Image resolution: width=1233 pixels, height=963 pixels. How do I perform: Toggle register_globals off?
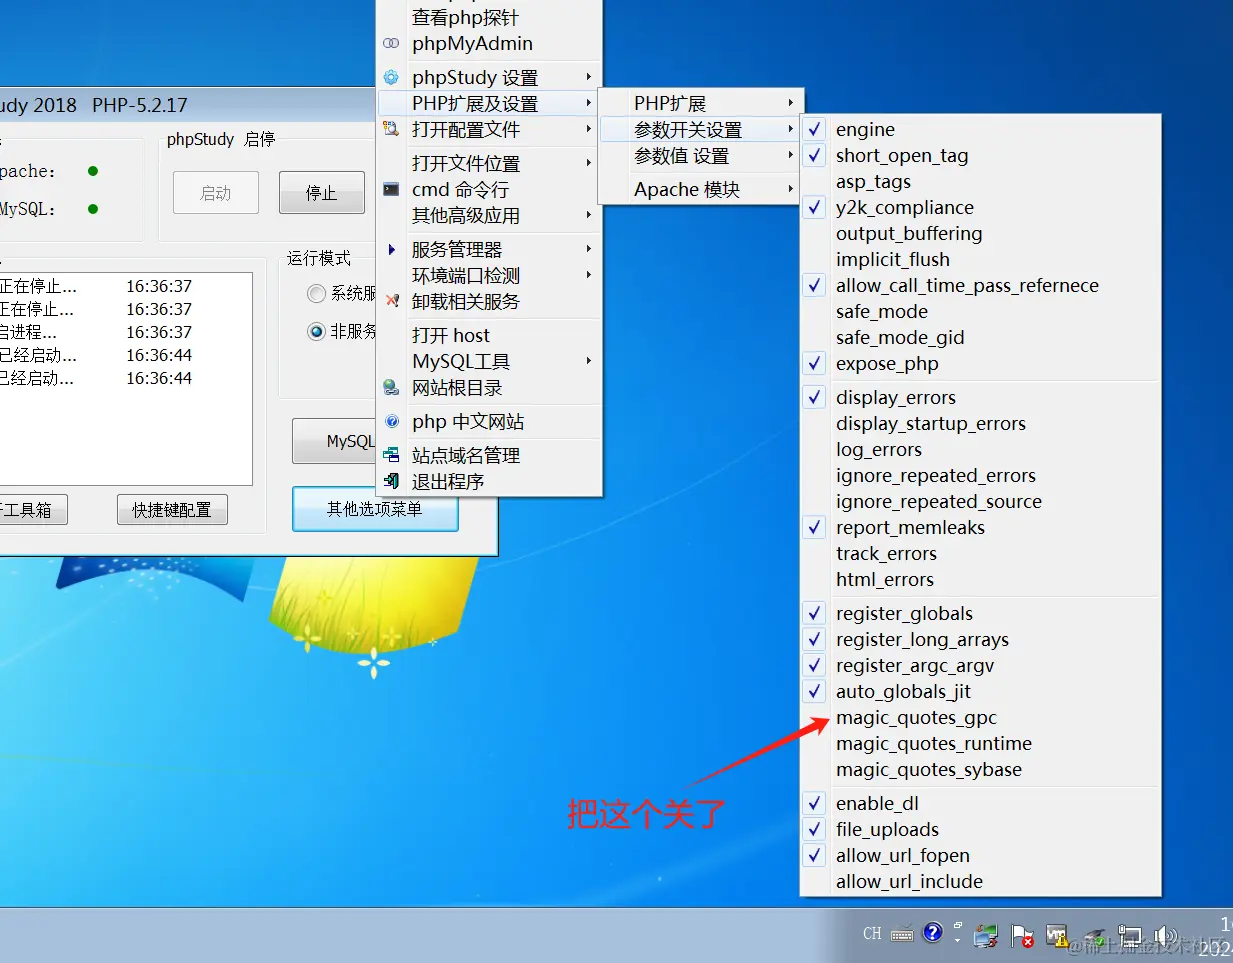981,613
